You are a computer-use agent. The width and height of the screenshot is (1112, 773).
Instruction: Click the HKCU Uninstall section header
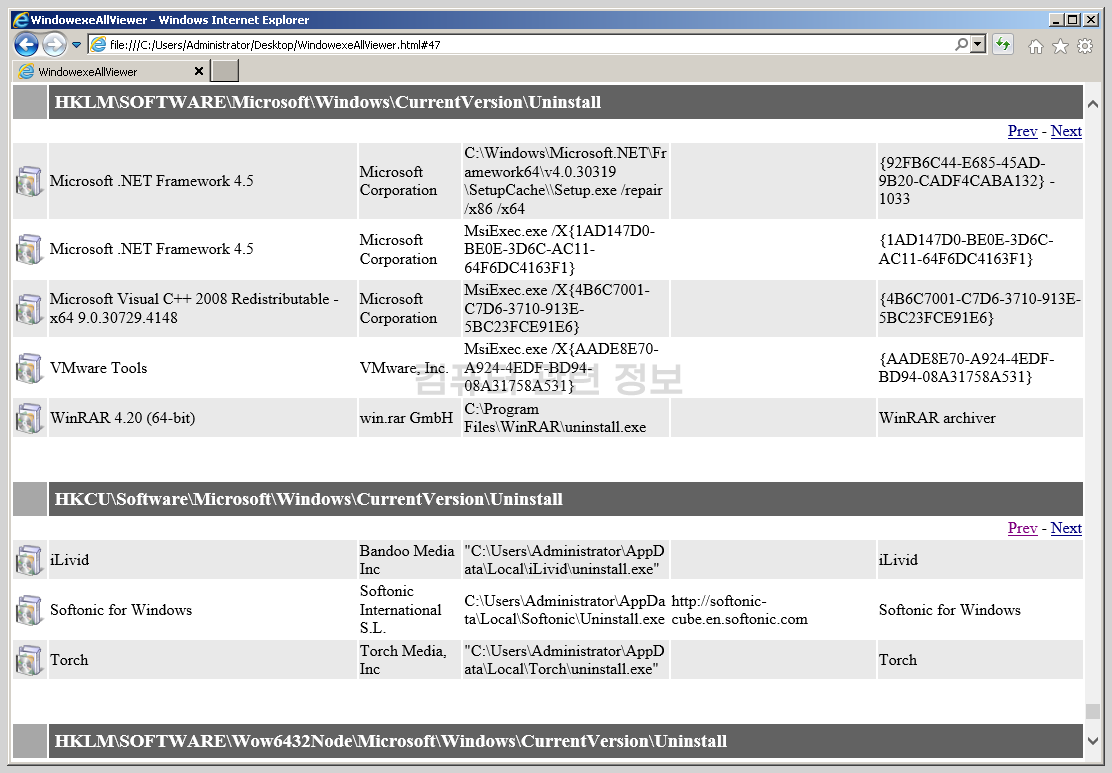point(565,499)
